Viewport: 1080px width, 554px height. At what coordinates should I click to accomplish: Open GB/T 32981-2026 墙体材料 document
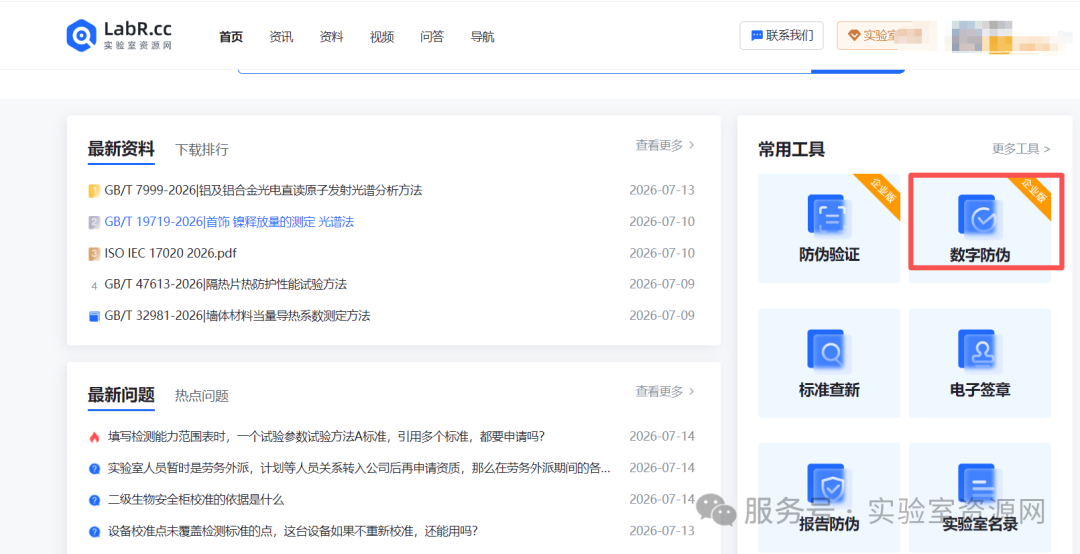tap(238, 316)
